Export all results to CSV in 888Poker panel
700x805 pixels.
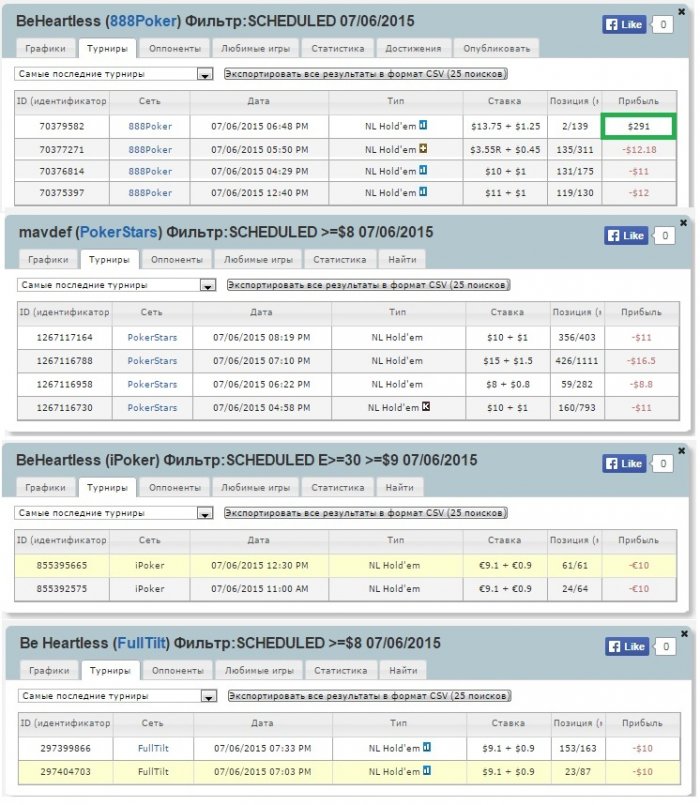point(366,74)
